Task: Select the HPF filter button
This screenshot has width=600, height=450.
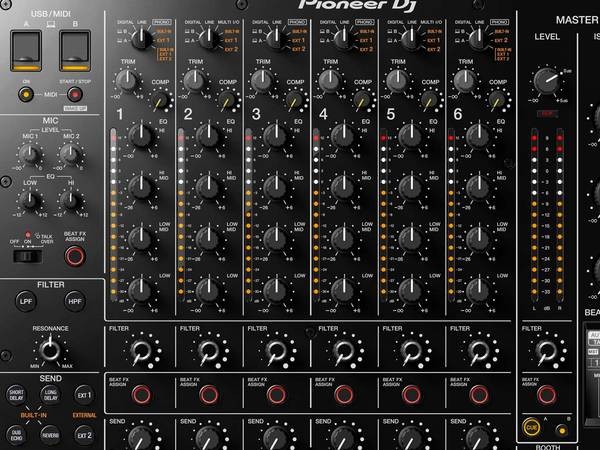Action: [75, 301]
